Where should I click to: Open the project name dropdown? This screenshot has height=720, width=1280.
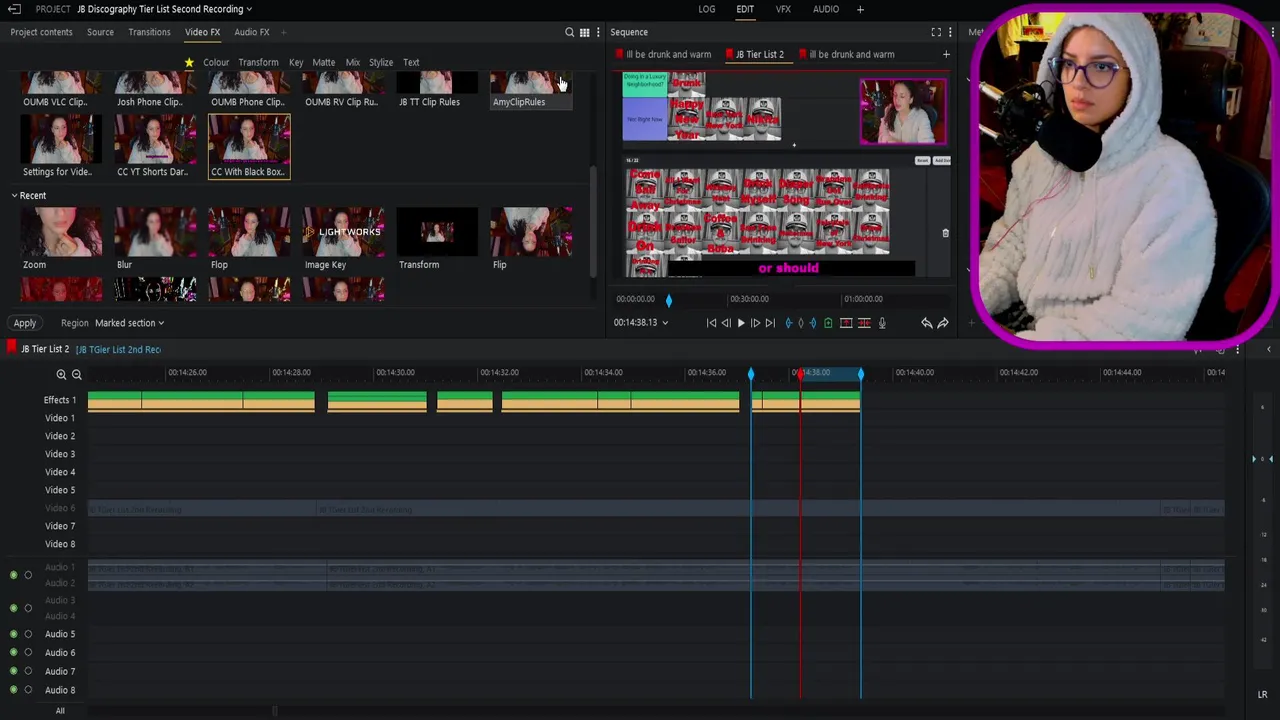tap(249, 9)
